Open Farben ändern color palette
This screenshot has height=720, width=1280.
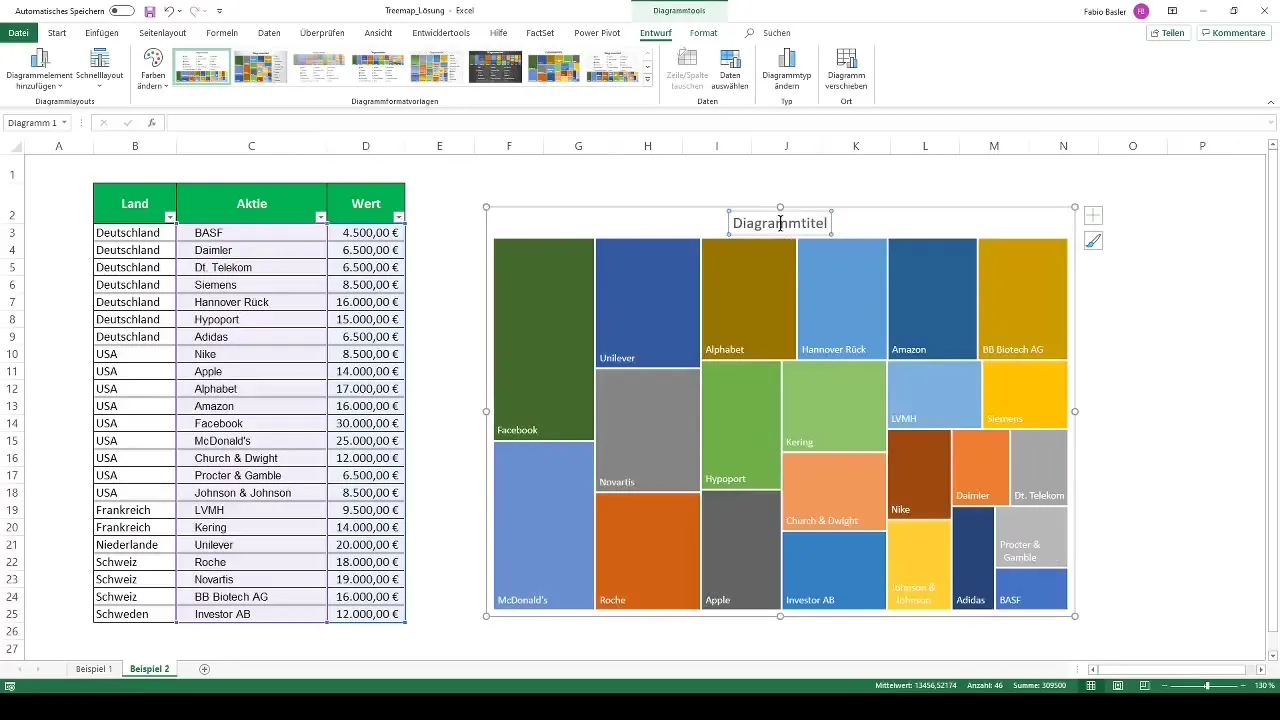[153, 69]
